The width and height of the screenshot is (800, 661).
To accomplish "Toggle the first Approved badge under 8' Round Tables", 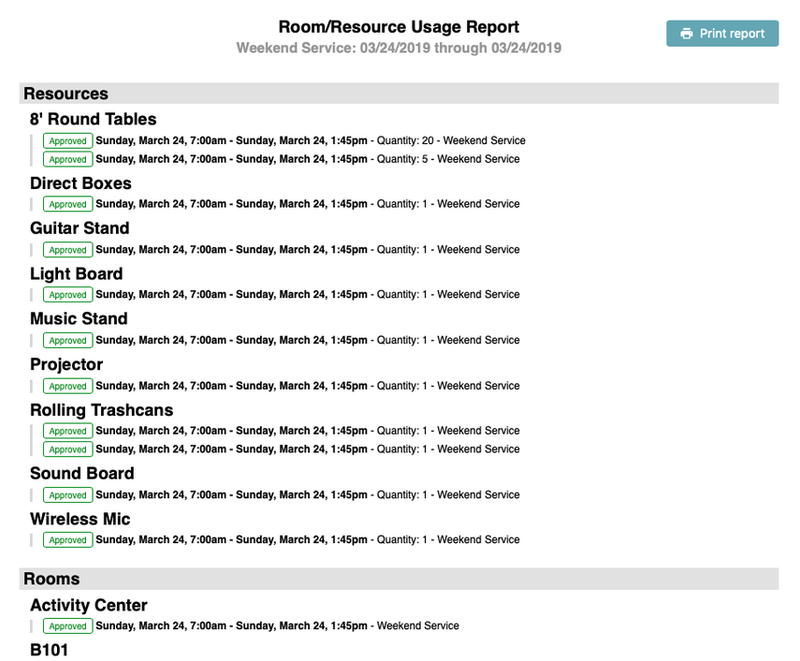I will 67,140.
